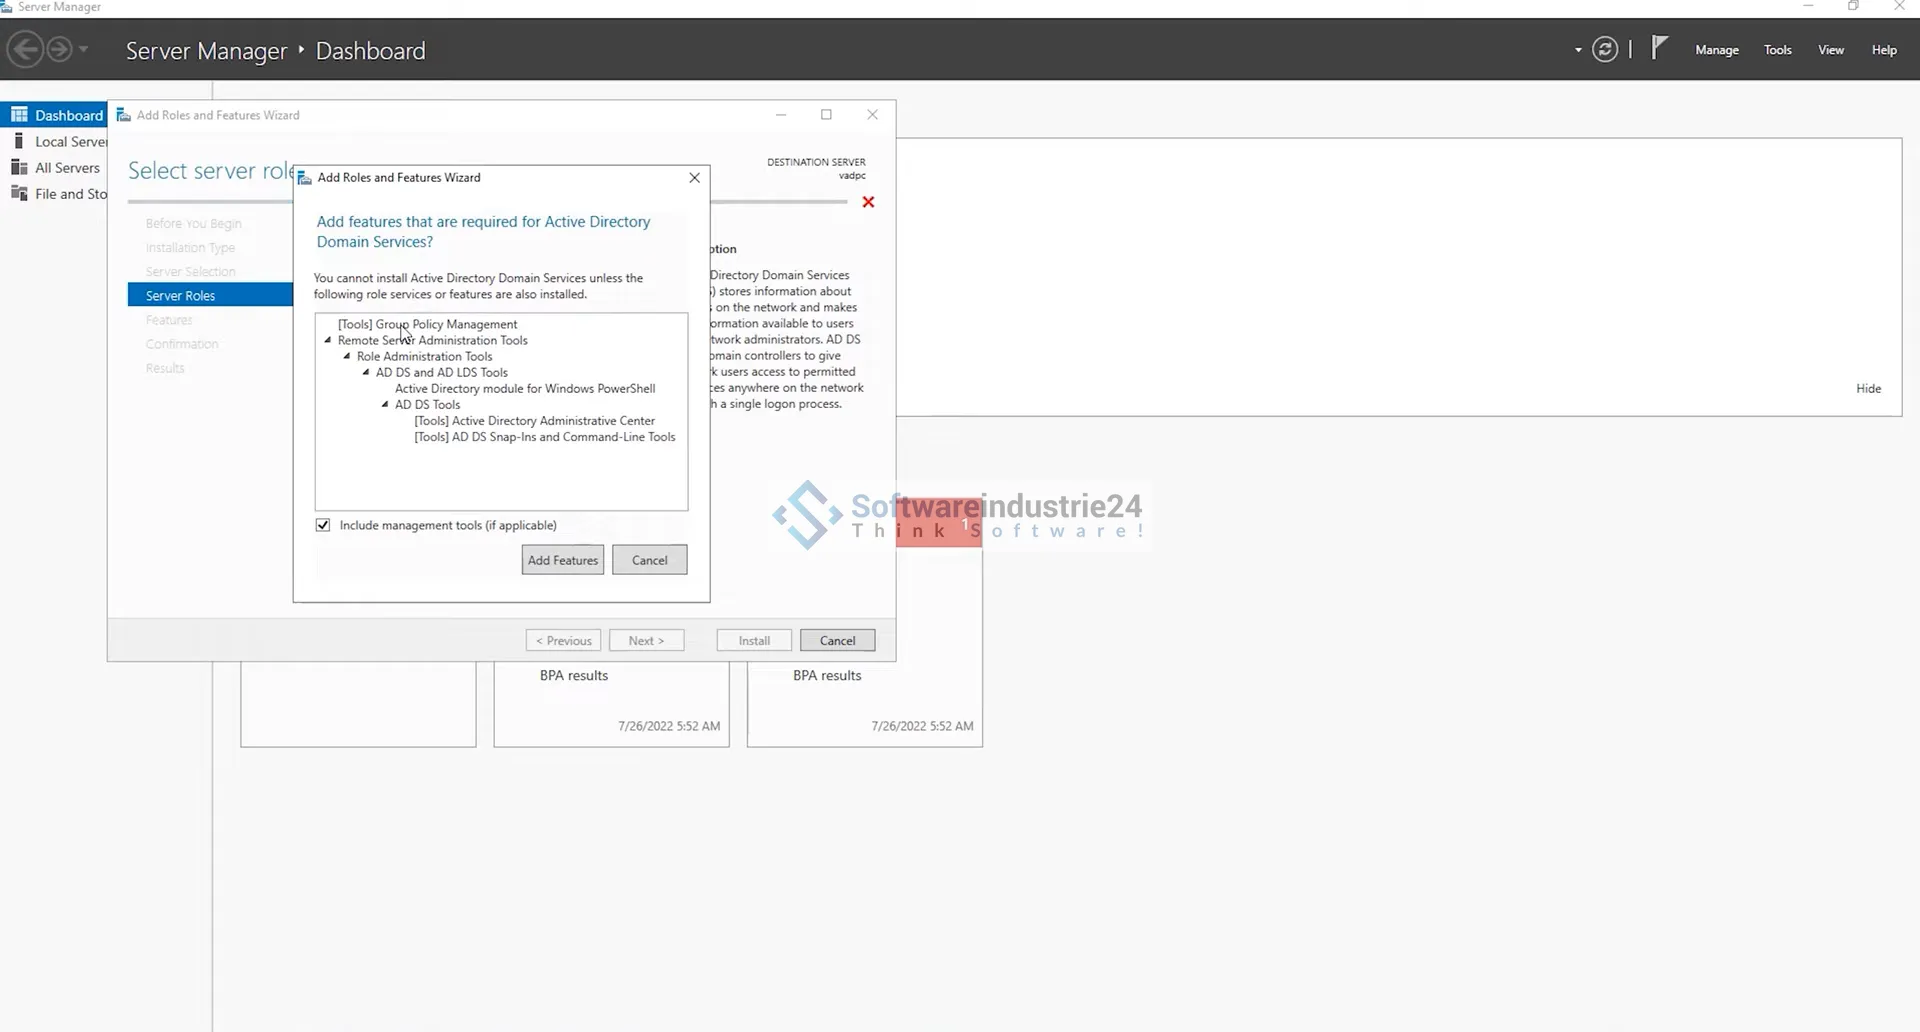Viewport: 1920px width, 1032px height.
Task: Cancel the required features dialog
Action: tap(649, 560)
